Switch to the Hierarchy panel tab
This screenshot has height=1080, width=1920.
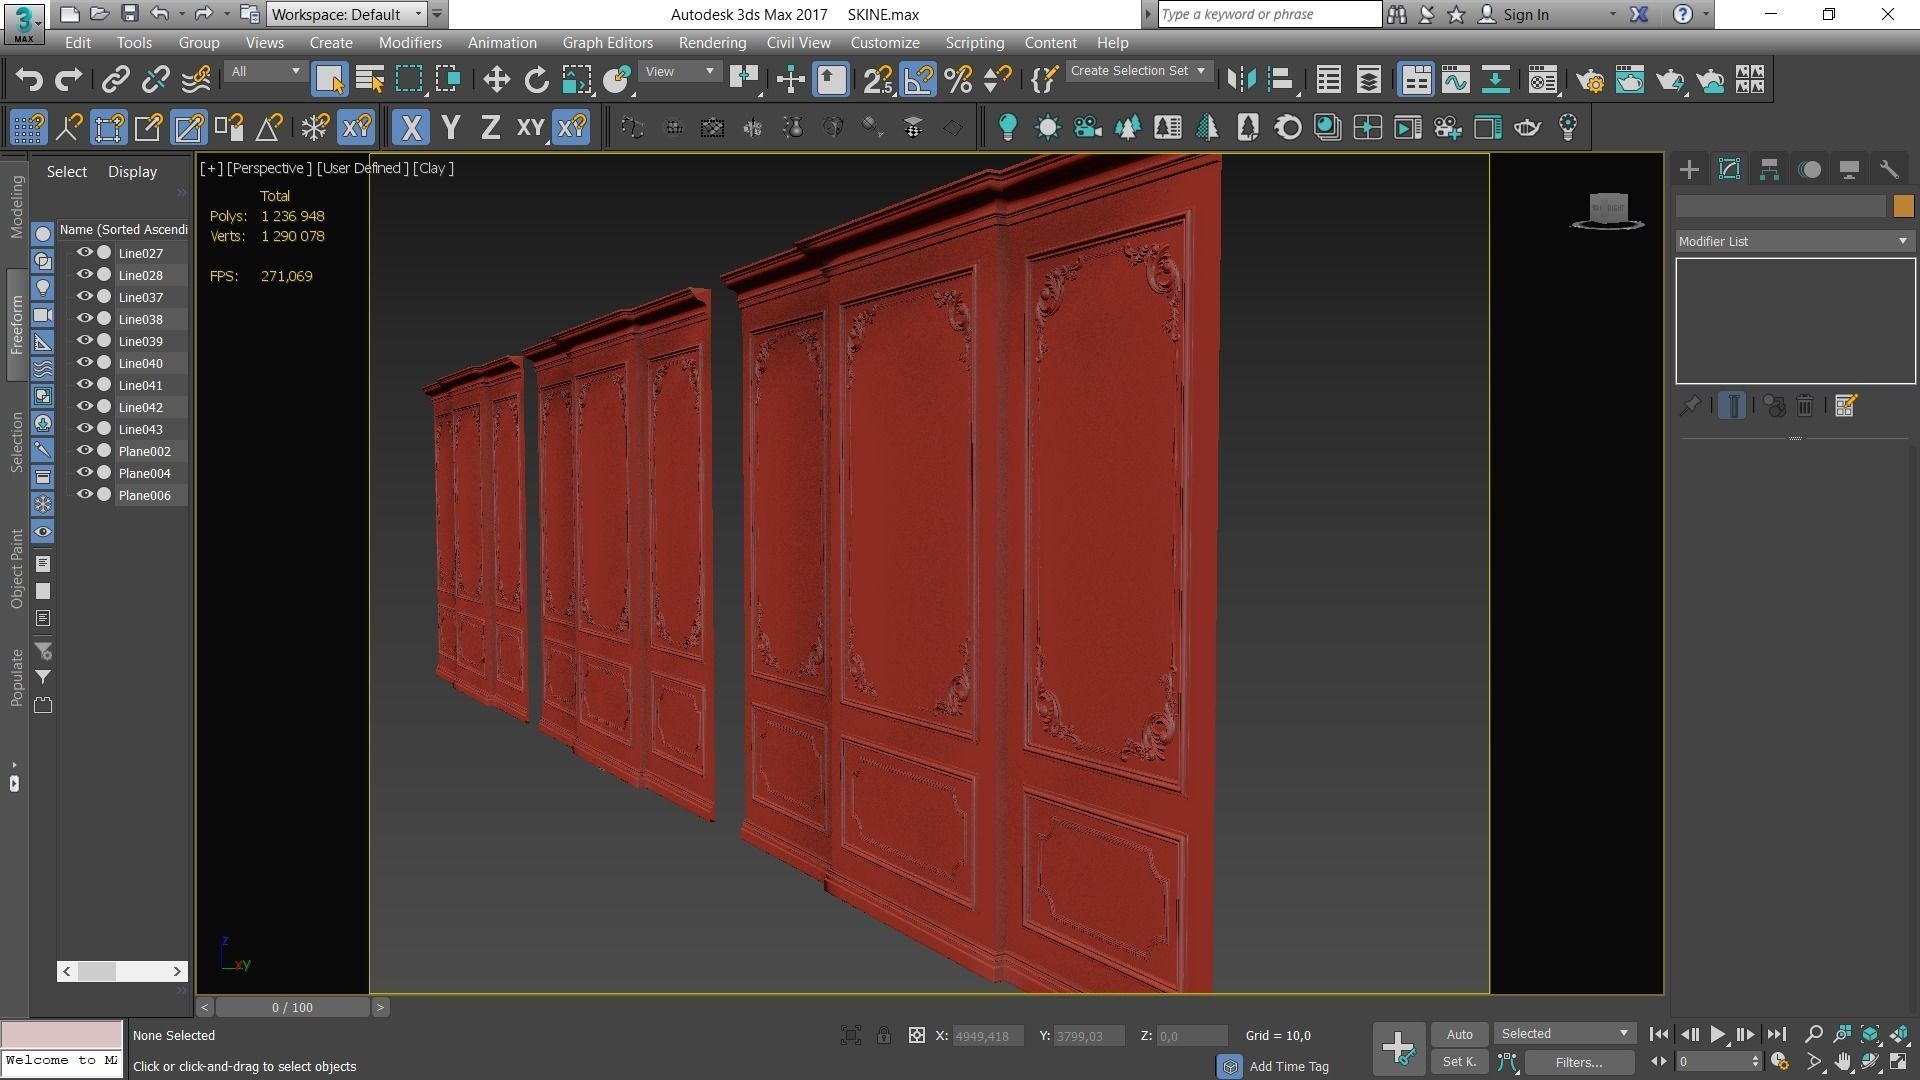pyautogui.click(x=1769, y=170)
